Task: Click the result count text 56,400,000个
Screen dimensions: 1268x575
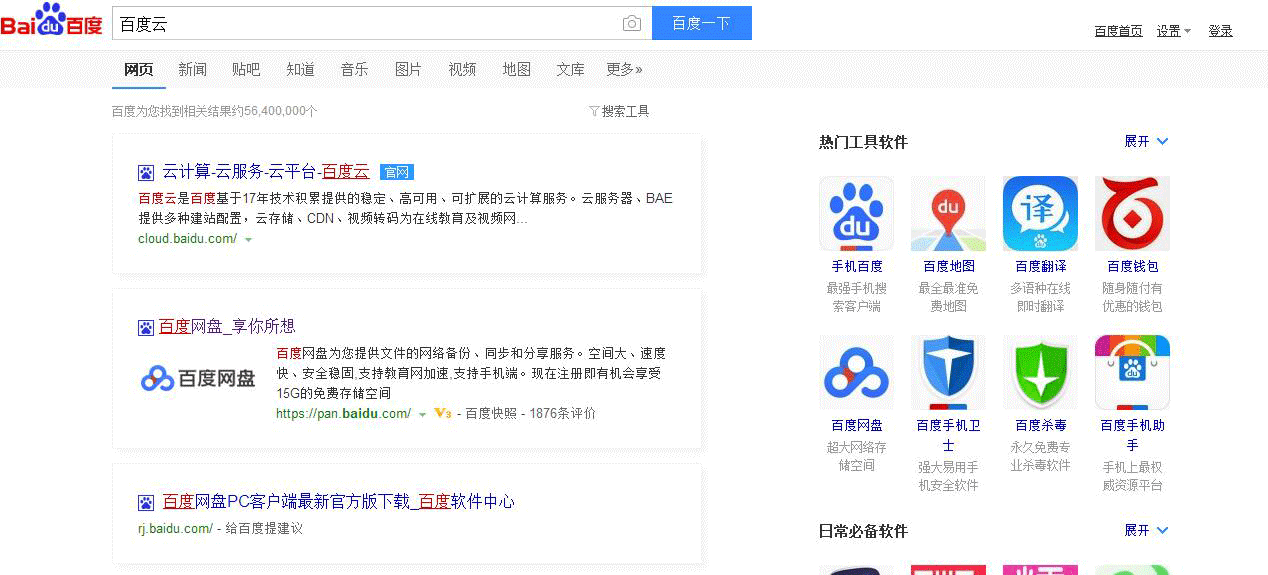Action: (280, 111)
